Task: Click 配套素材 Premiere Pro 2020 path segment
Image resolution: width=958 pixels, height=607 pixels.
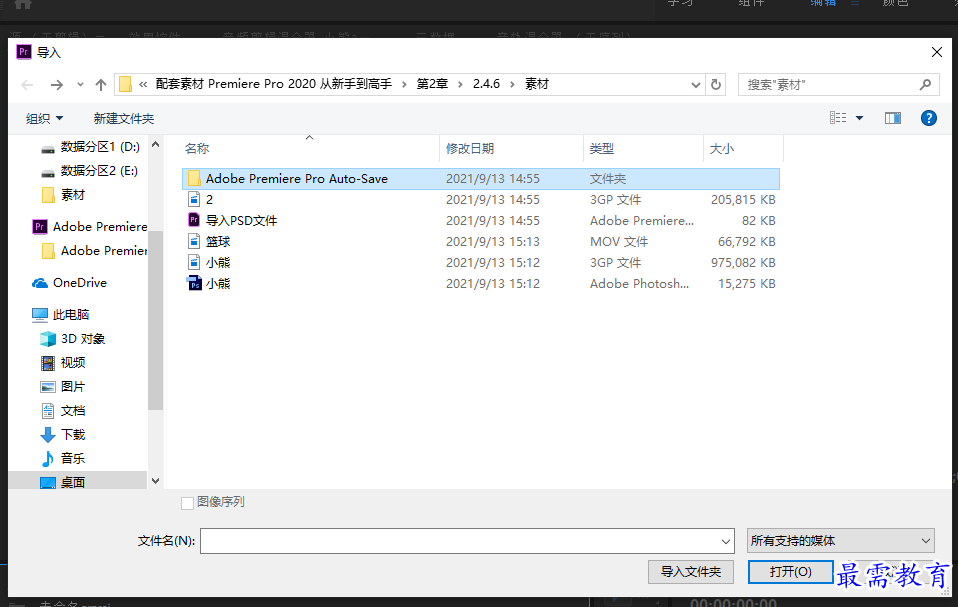Action: pyautogui.click(x=274, y=84)
